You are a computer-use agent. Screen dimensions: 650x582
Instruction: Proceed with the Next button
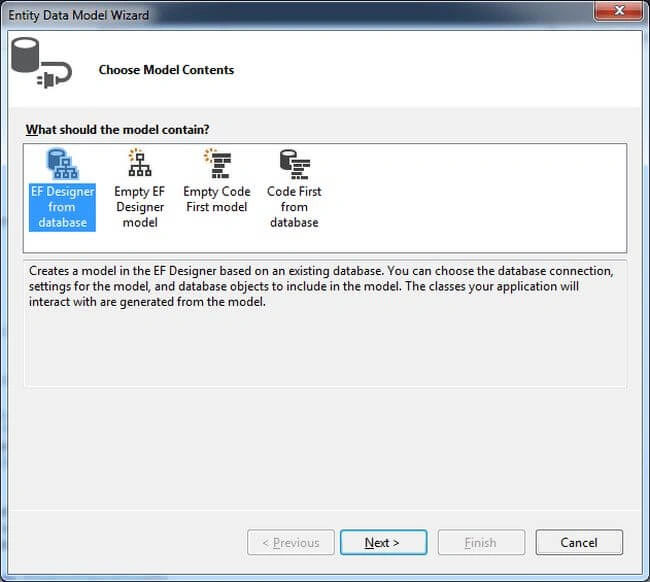point(383,542)
